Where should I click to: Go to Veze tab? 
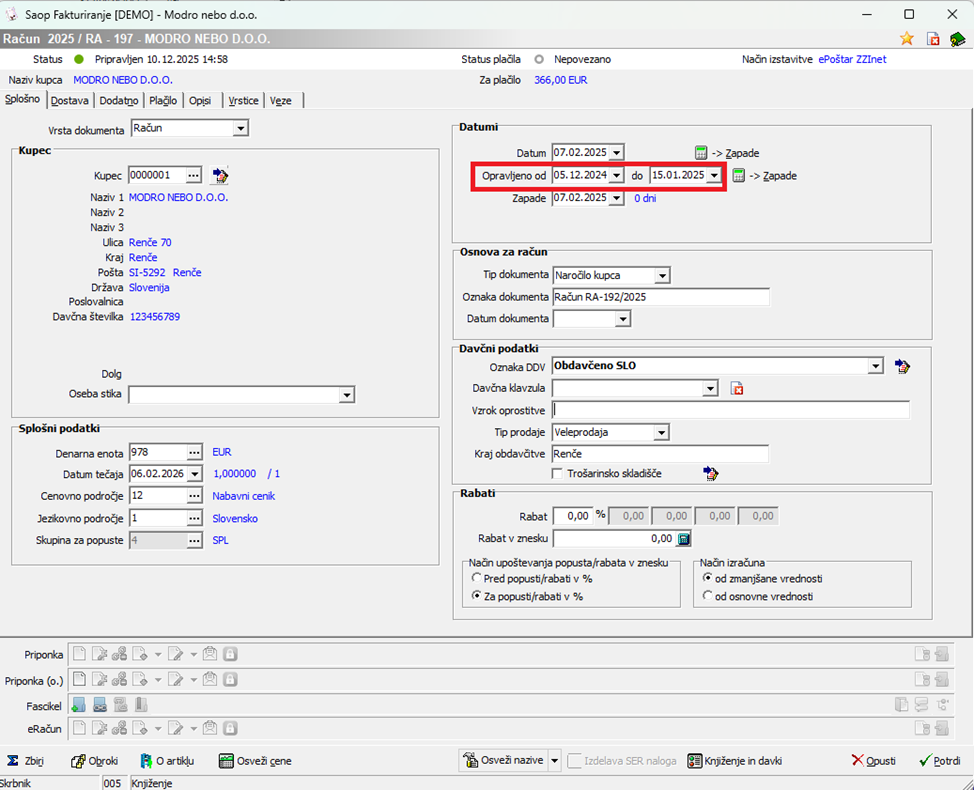(281, 101)
